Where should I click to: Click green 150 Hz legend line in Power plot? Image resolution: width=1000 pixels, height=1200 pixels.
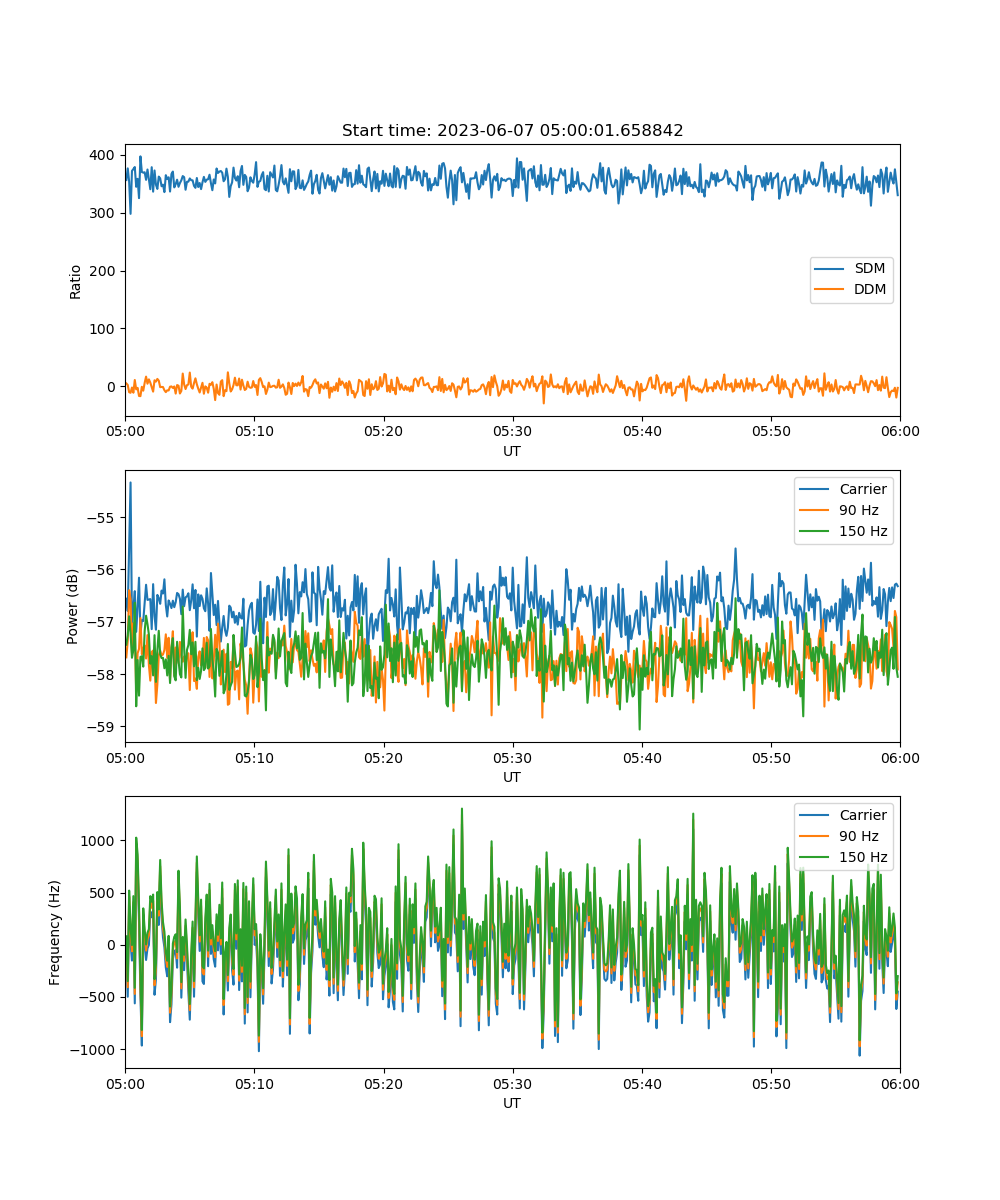point(815,531)
